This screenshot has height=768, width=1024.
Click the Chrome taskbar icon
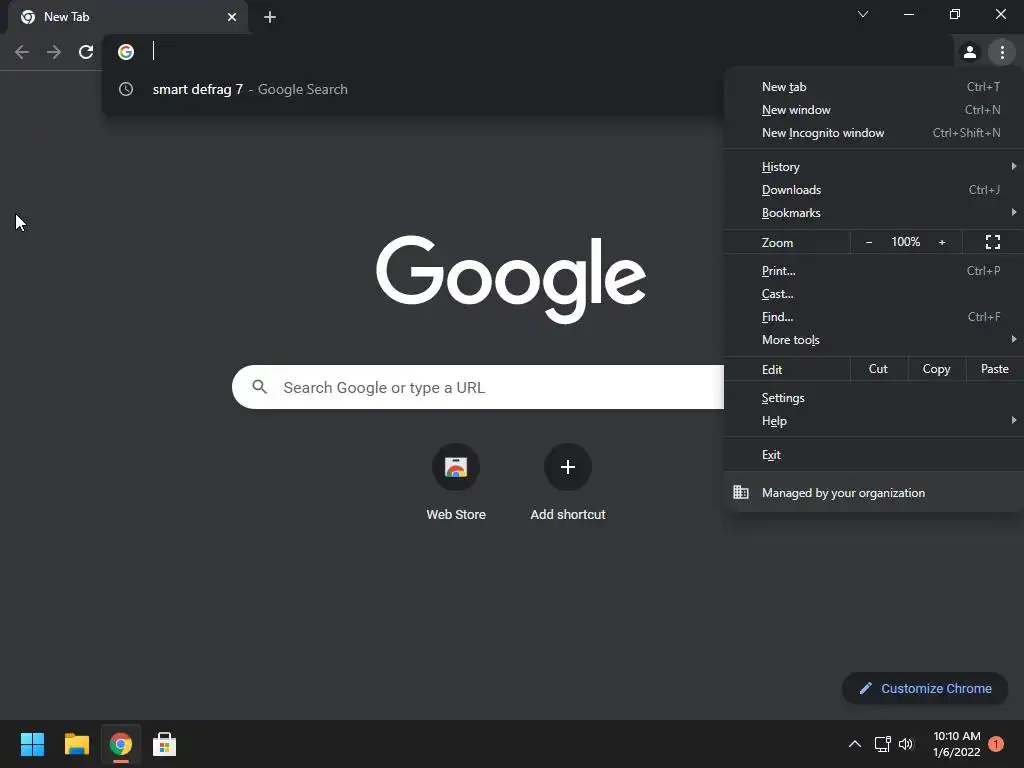click(121, 744)
